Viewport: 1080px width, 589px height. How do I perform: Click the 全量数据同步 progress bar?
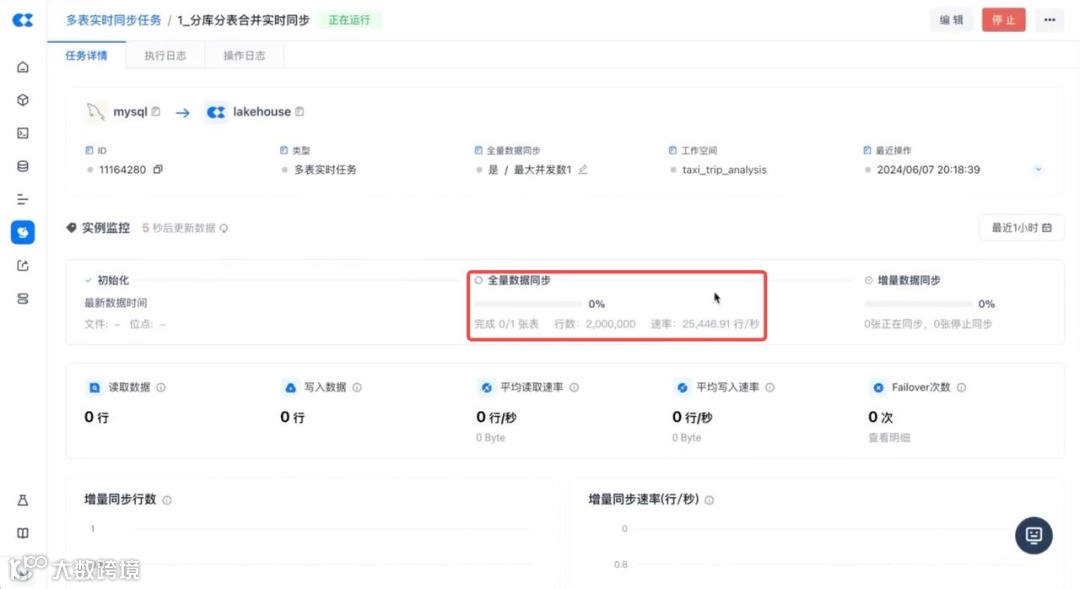coord(528,304)
